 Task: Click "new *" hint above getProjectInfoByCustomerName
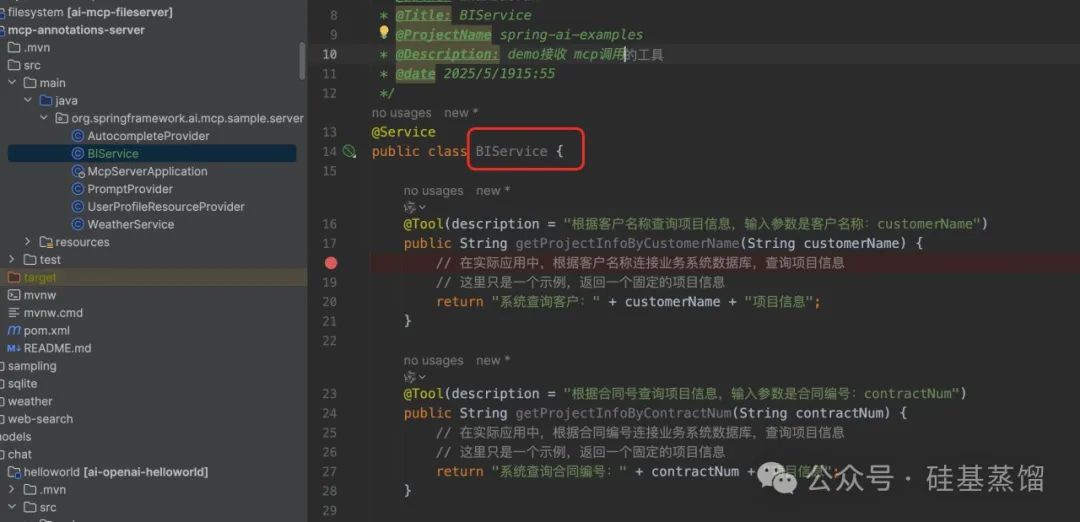point(492,191)
